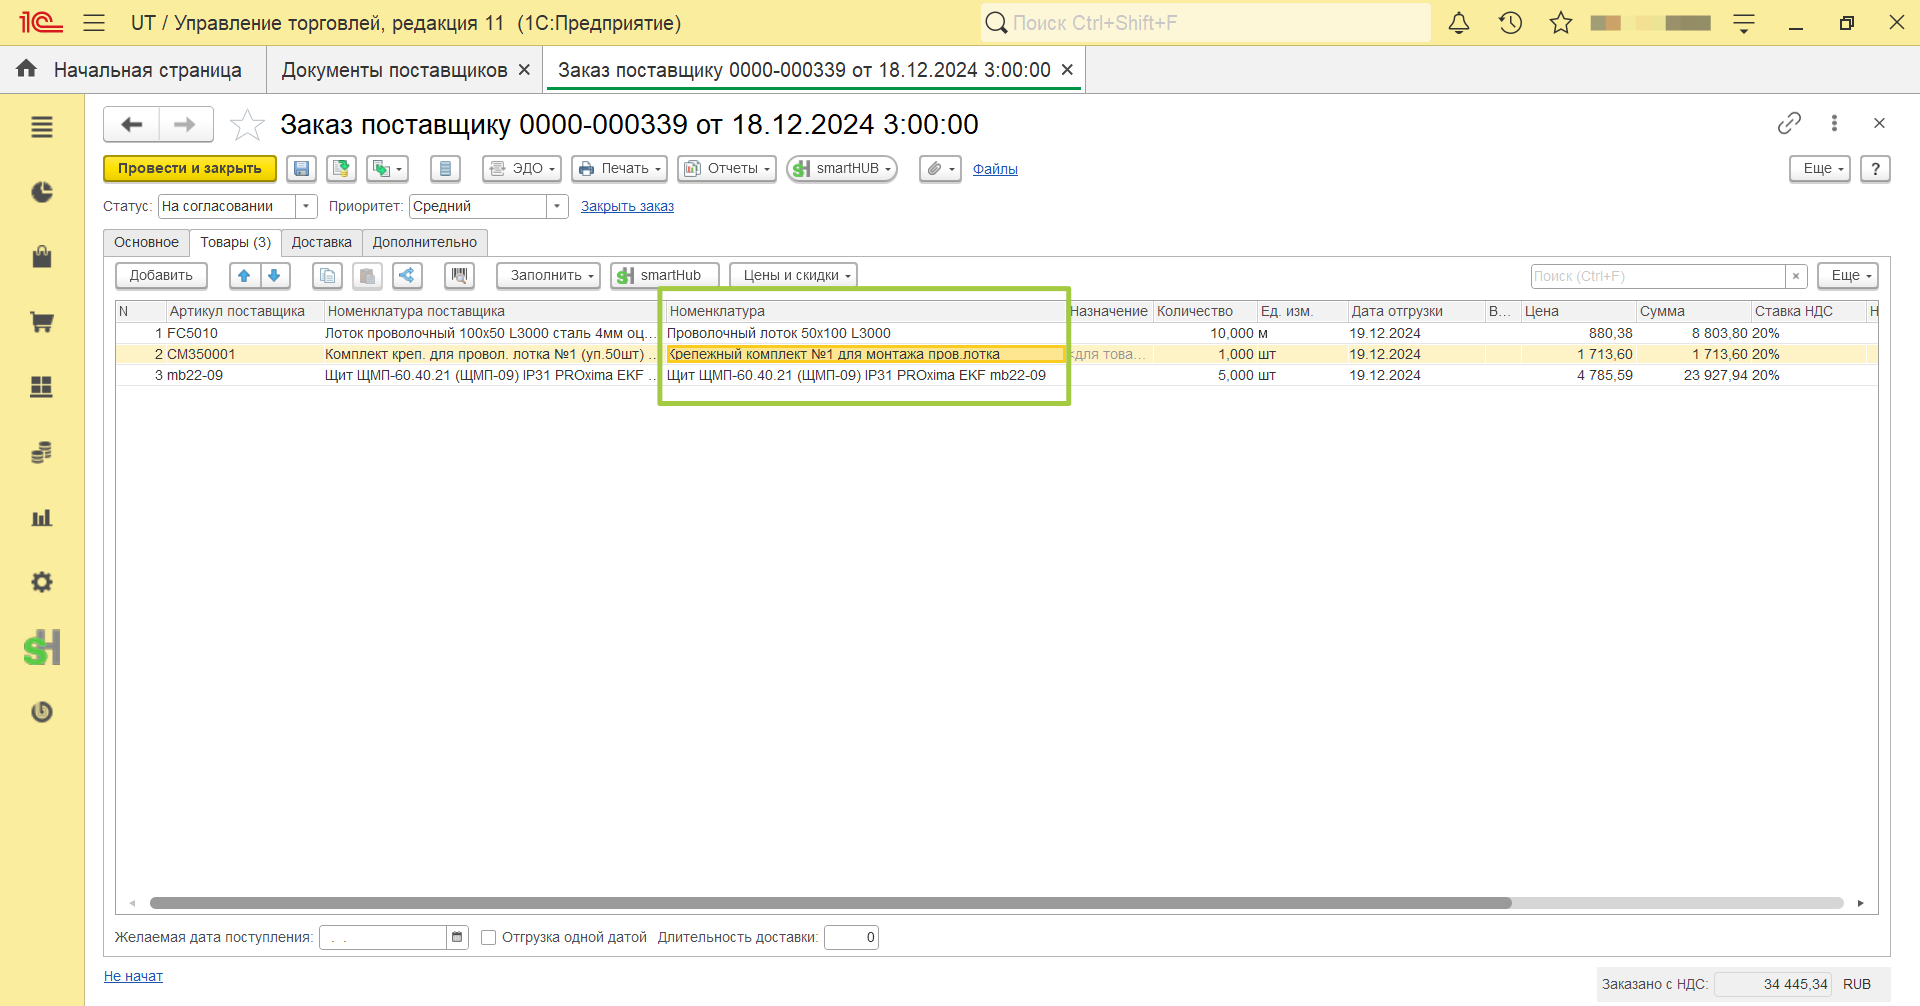This screenshot has width=1920, height=1006.
Task: Open vertical three-dots document menu
Action: 1834,123
